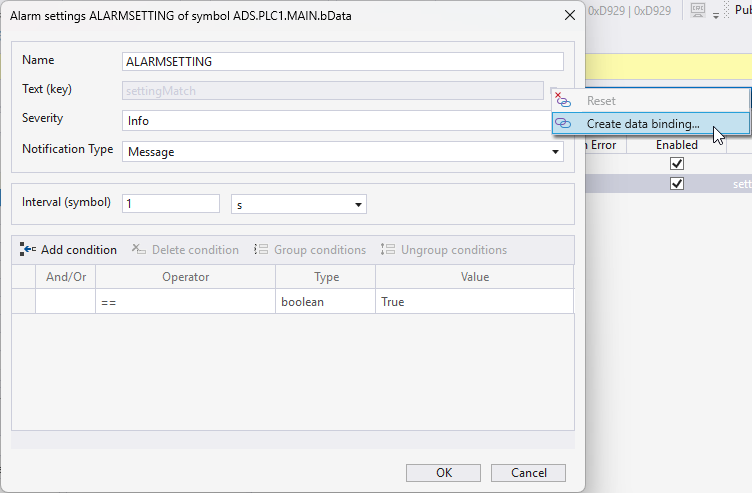Image resolution: width=752 pixels, height=493 pixels.
Task: Click the disabled settingMatch text key field
Action: point(333,91)
